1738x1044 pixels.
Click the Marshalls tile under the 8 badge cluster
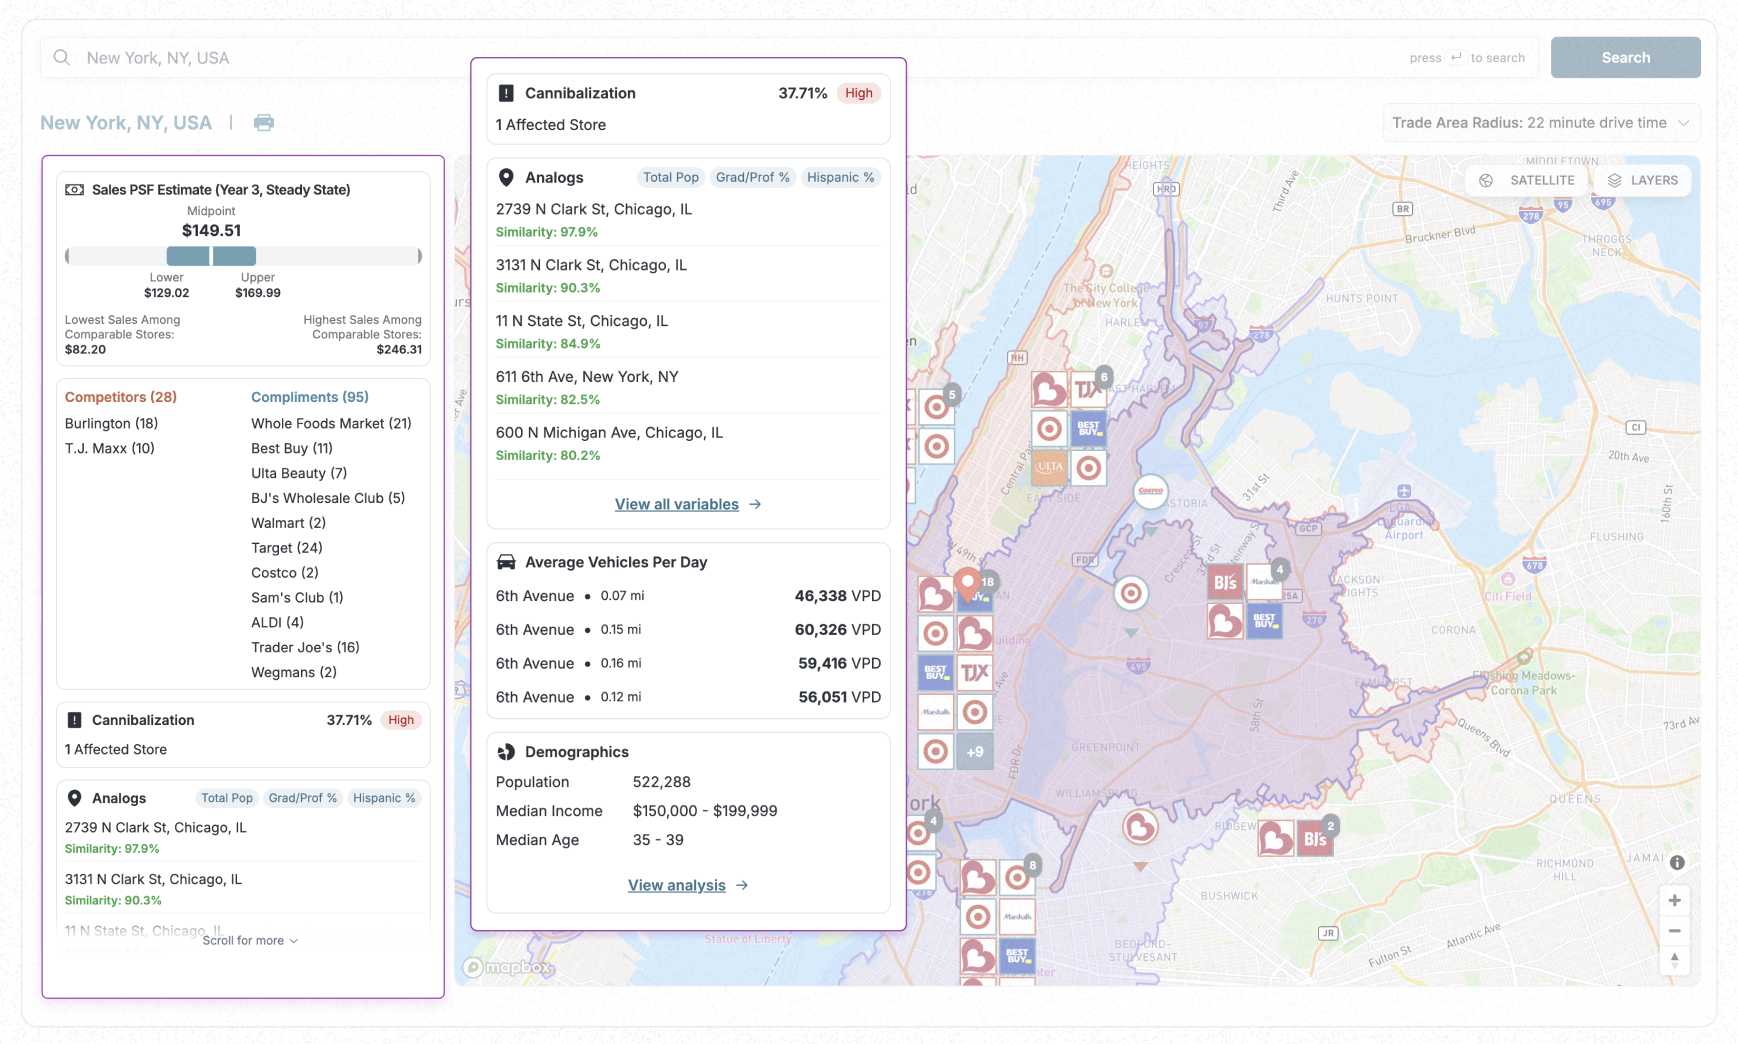(1017, 916)
